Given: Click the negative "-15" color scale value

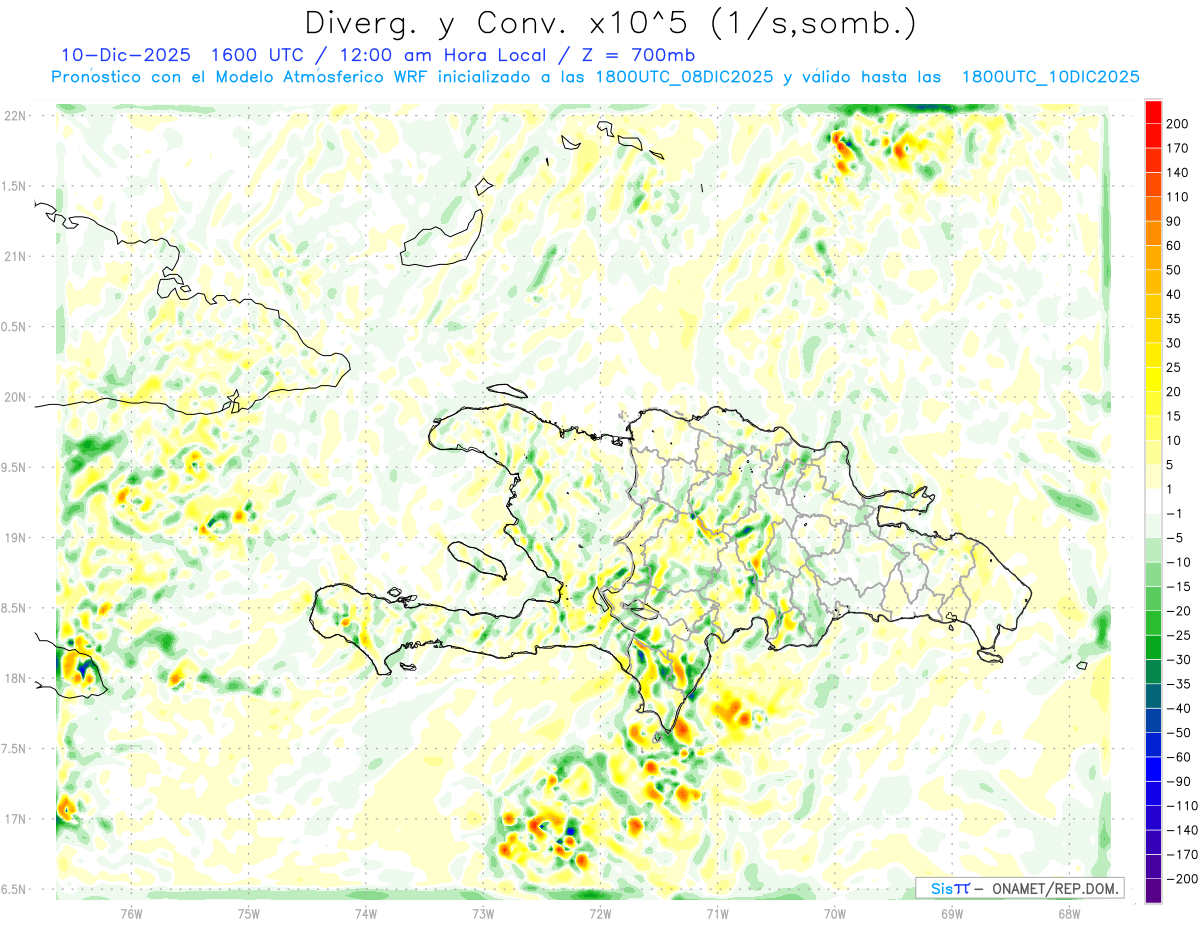Looking at the screenshot, I should tap(1178, 586).
